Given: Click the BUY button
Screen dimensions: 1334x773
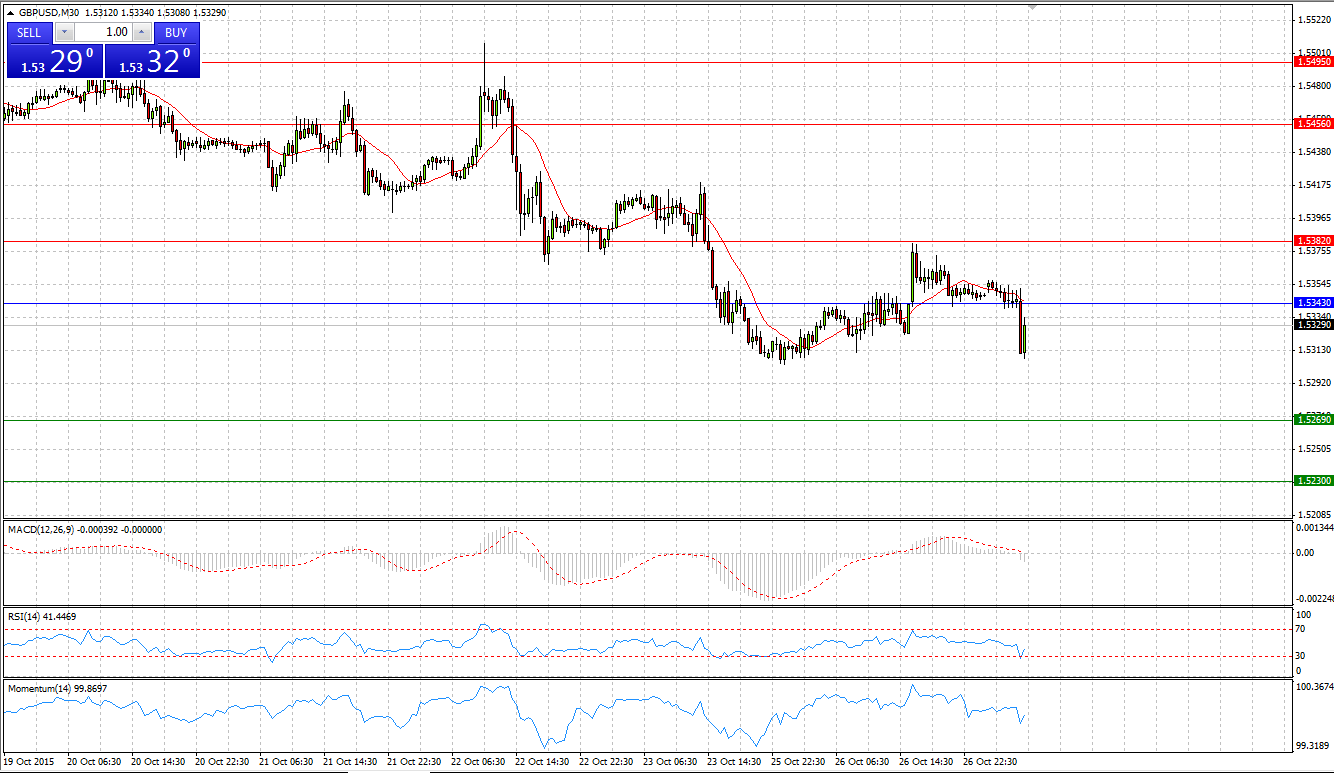Looking at the screenshot, I should point(176,32).
